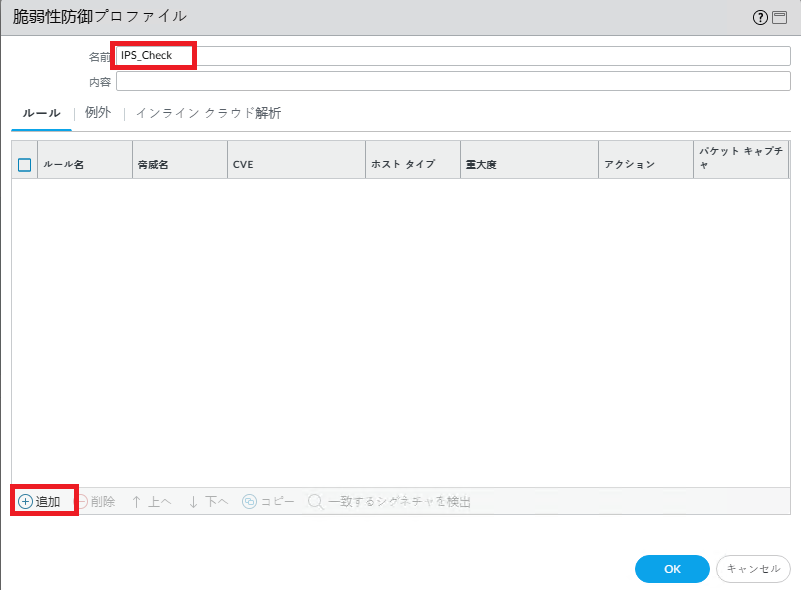The width and height of the screenshot is (801, 590).
Task: Click the window layout icon in header
Action: [x=780, y=17]
